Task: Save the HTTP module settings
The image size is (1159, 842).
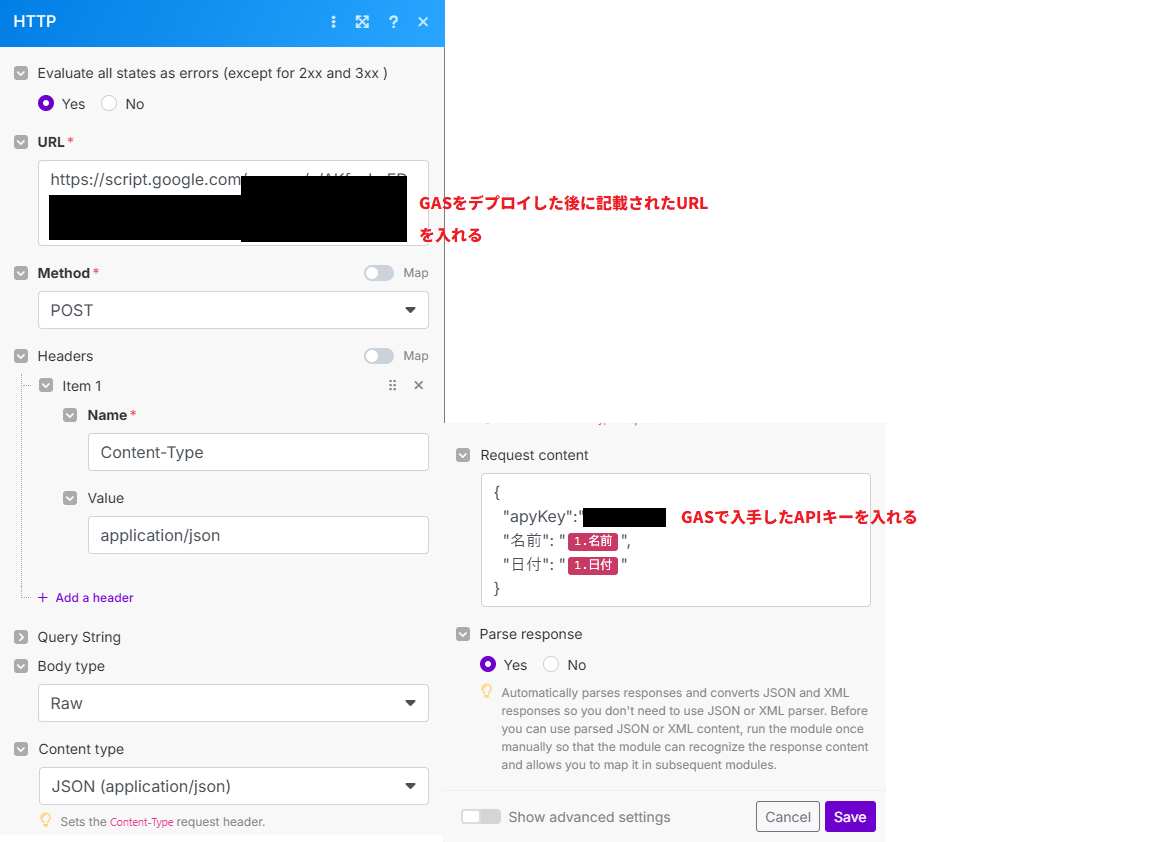Action: coord(850,816)
